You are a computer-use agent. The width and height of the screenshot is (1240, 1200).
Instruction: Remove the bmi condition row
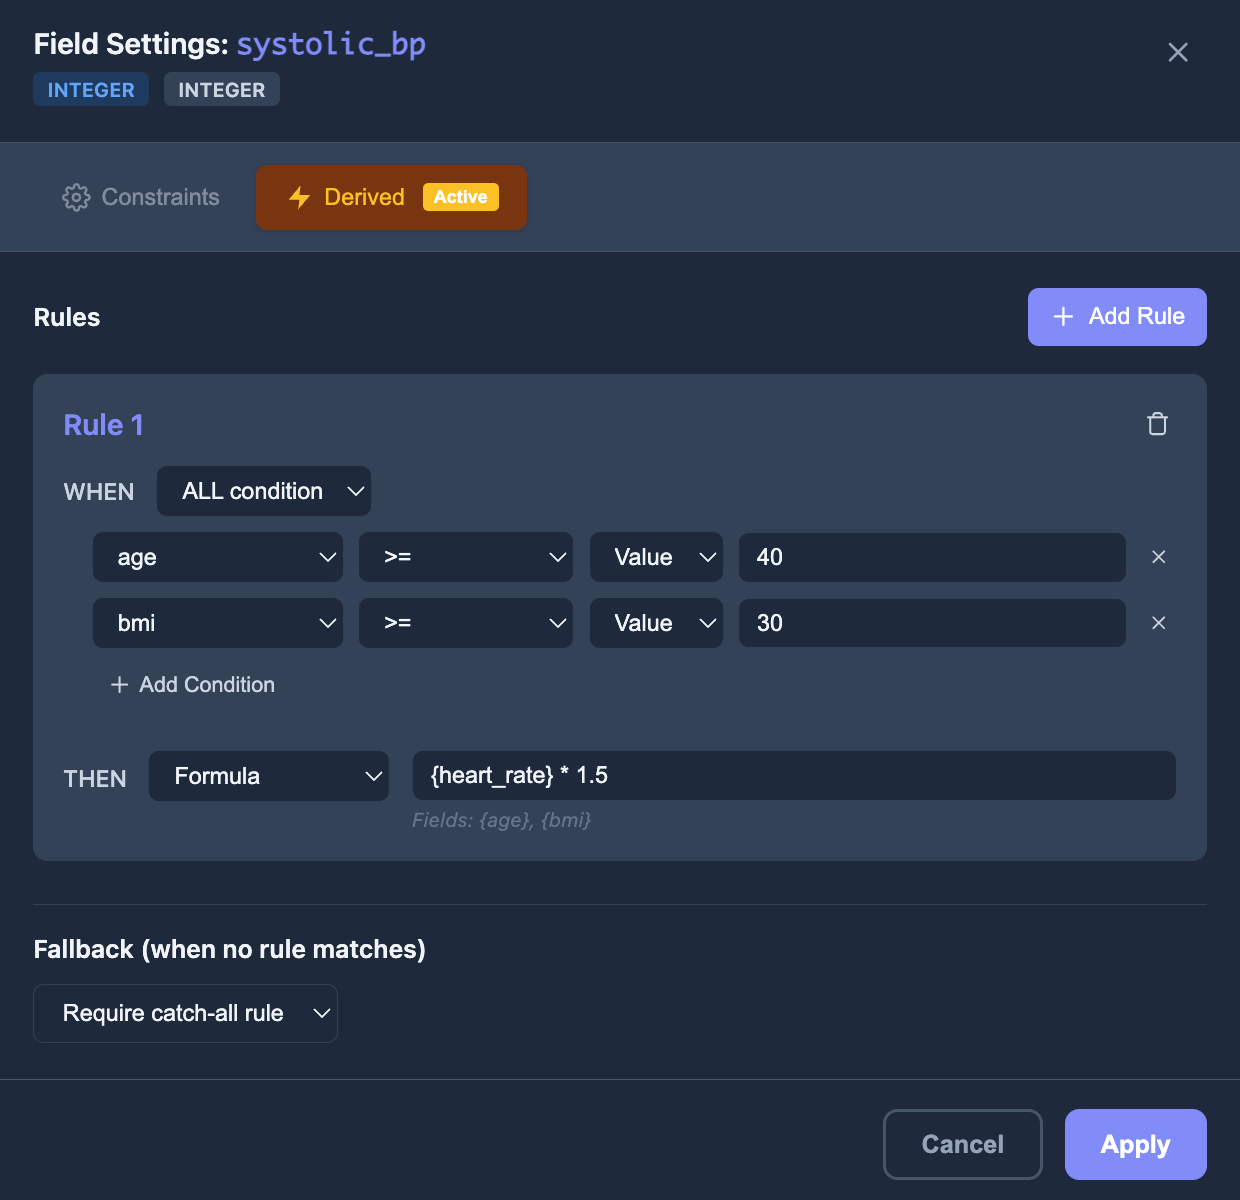point(1158,623)
